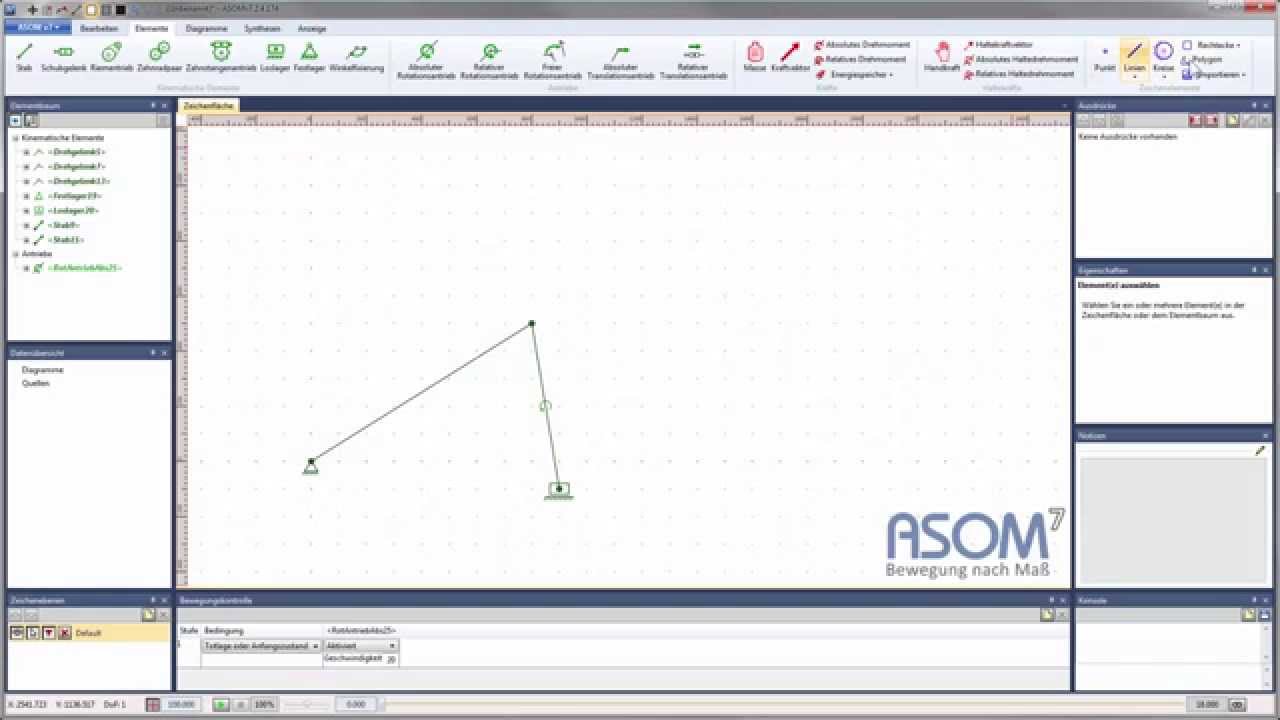1280x720 pixels.
Task: Click the Geschwindigkeit value field
Action: pos(391,659)
